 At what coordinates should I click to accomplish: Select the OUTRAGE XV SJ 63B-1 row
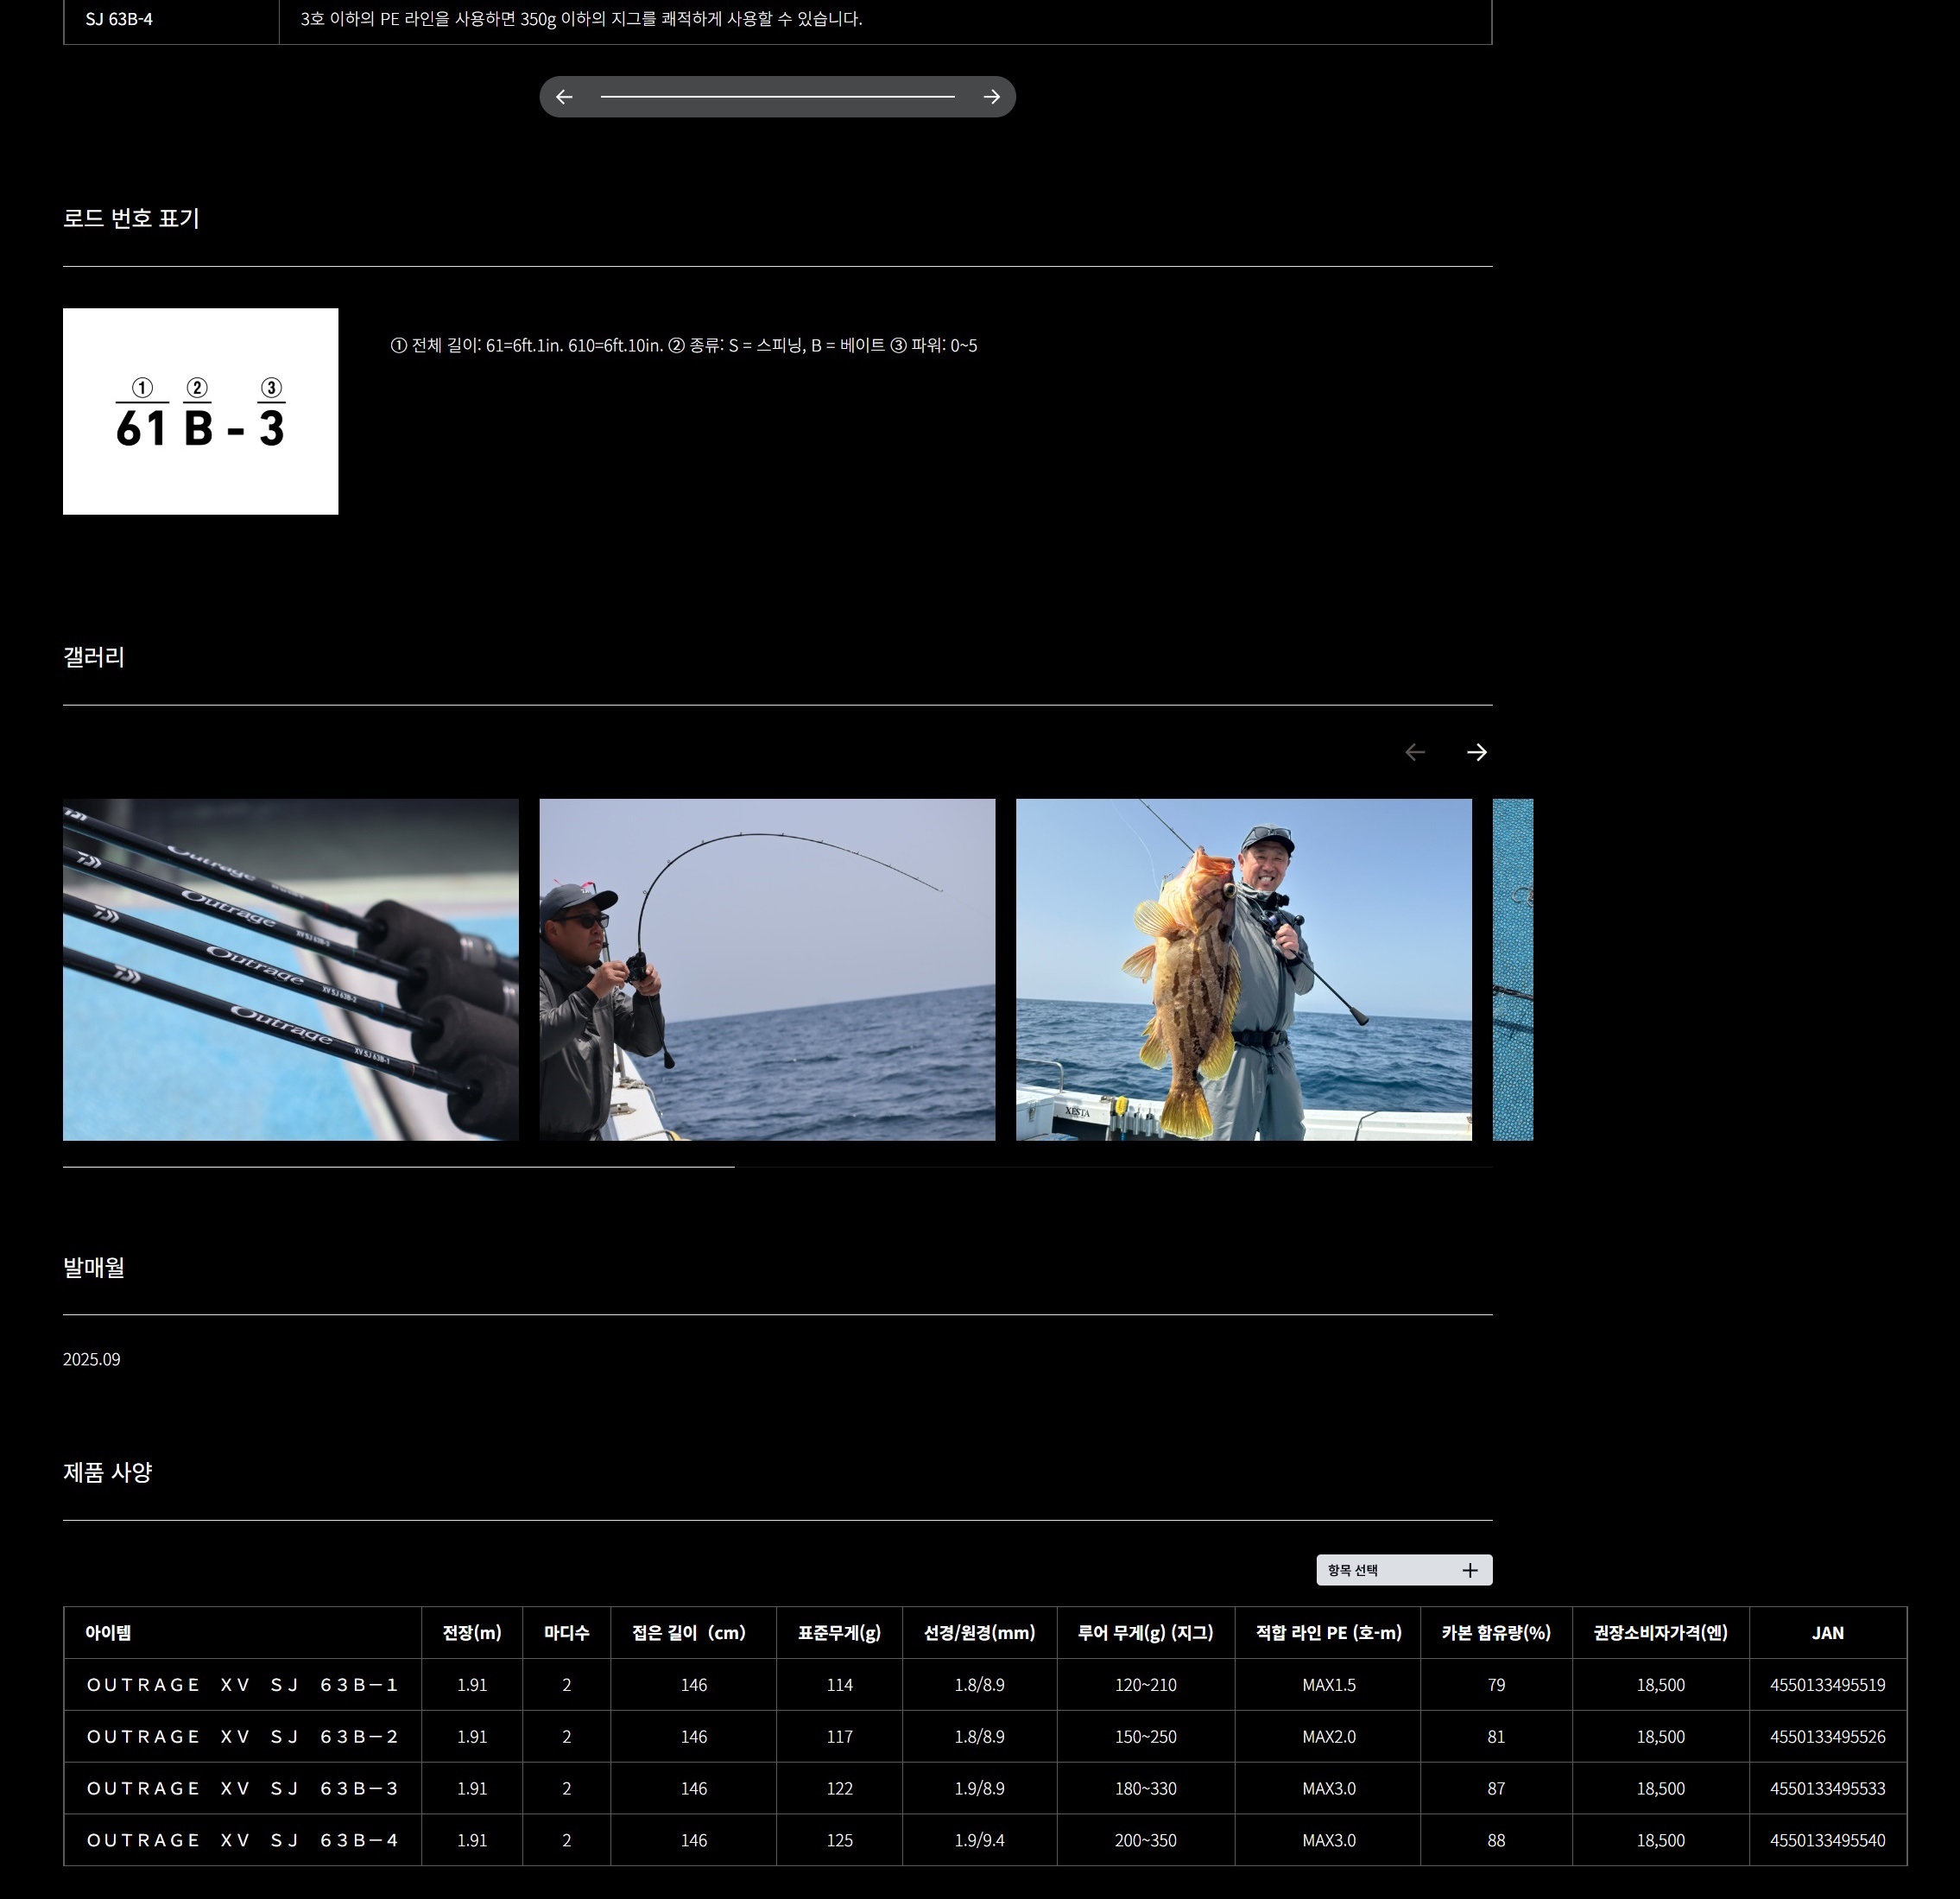click(242, 1685)
